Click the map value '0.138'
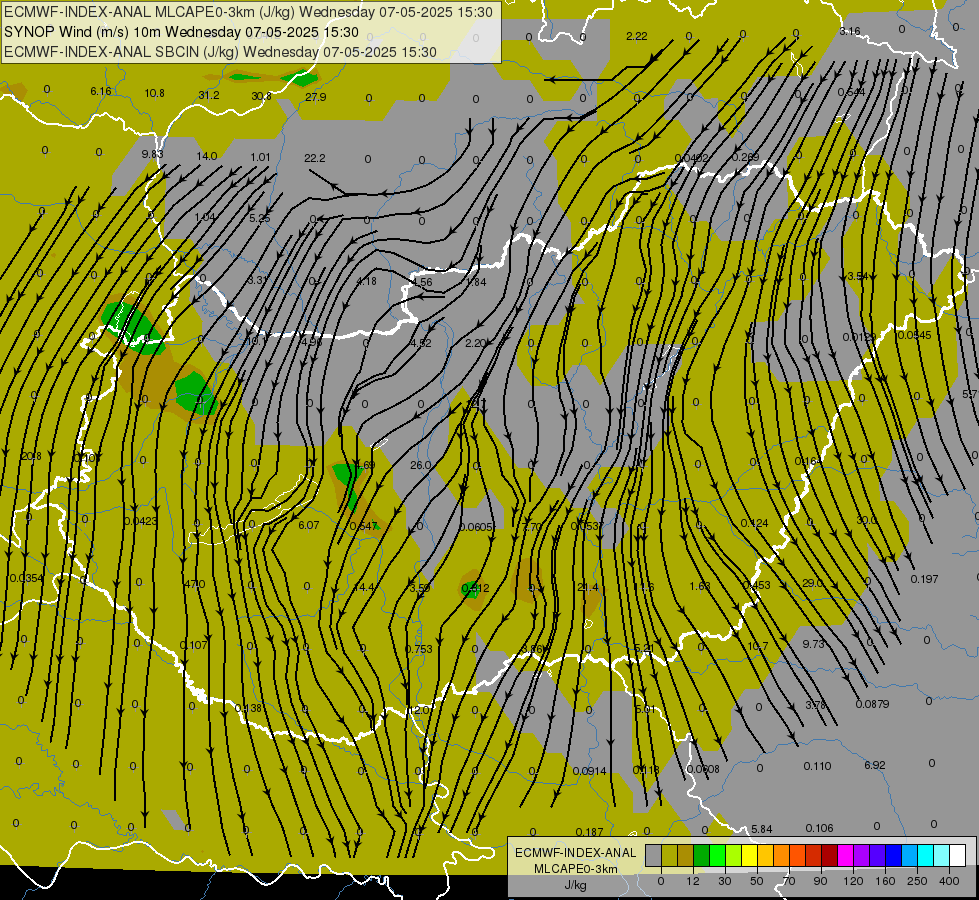Image resolution: width=979 pixels, height=900 pixels. (248, 708)
